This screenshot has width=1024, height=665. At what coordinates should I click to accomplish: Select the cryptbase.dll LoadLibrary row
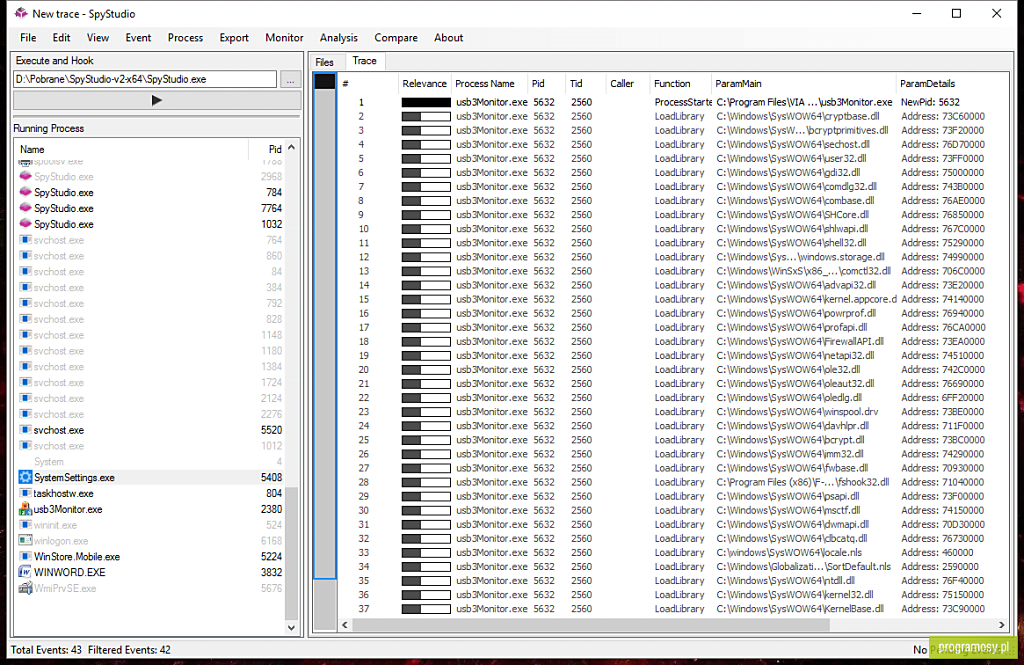click(x=673, y=116)
